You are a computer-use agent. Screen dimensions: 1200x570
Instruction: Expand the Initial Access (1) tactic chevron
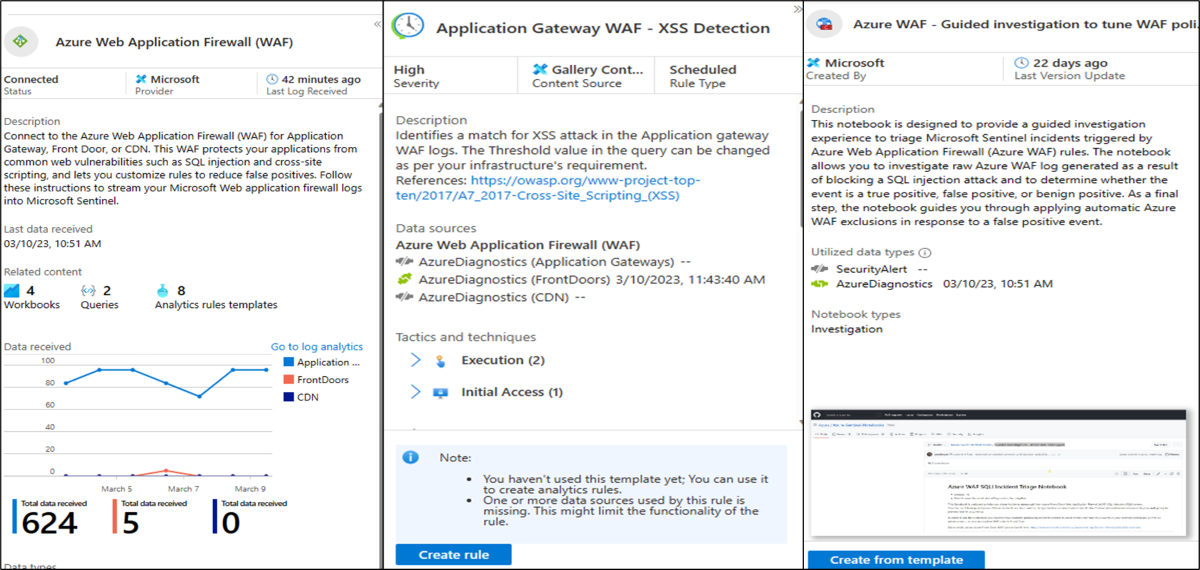tap(416, 392)
